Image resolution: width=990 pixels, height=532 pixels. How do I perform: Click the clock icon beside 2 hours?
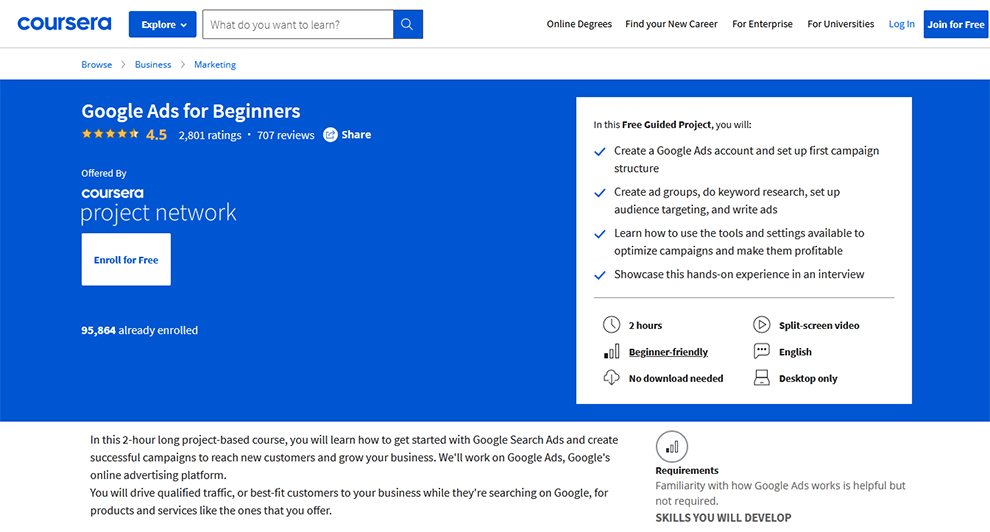click(x=611, y=325)
